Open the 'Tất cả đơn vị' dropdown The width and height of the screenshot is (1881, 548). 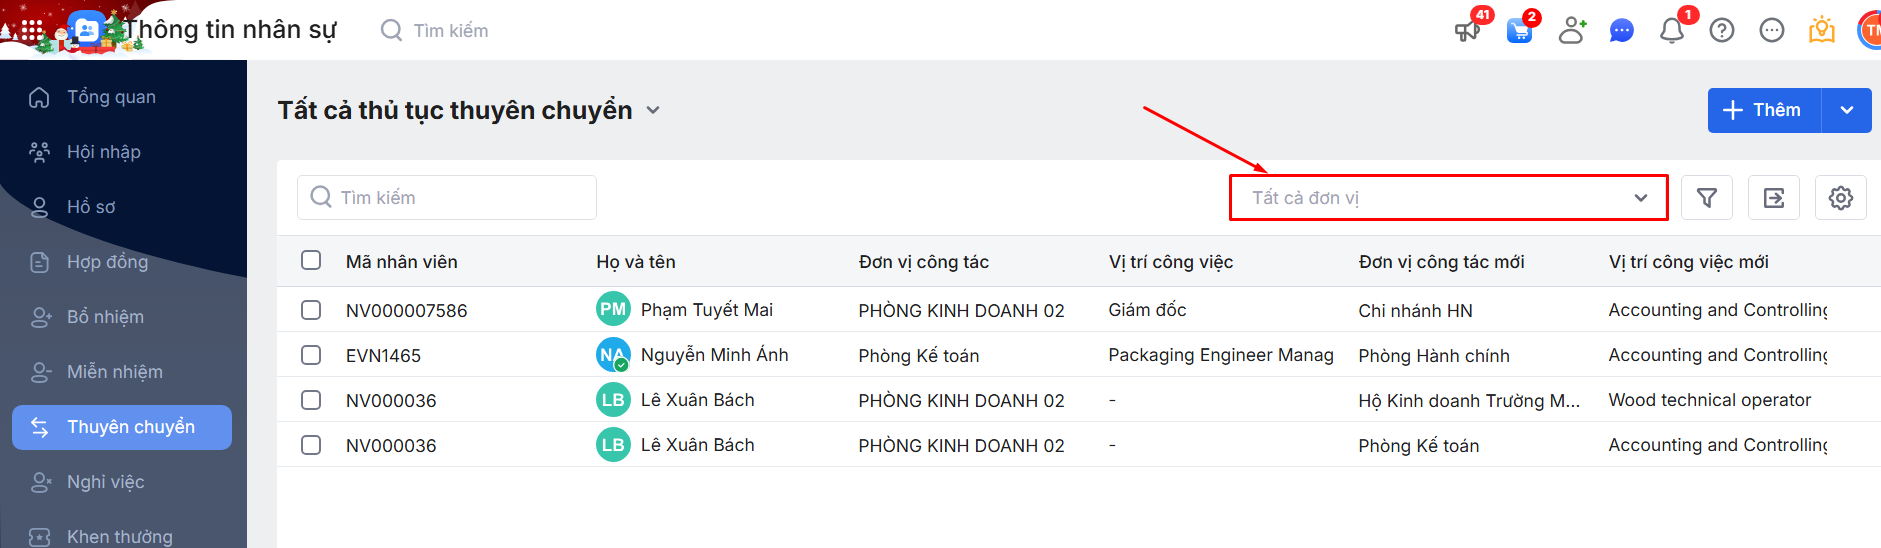click(x=1448, y=198)
